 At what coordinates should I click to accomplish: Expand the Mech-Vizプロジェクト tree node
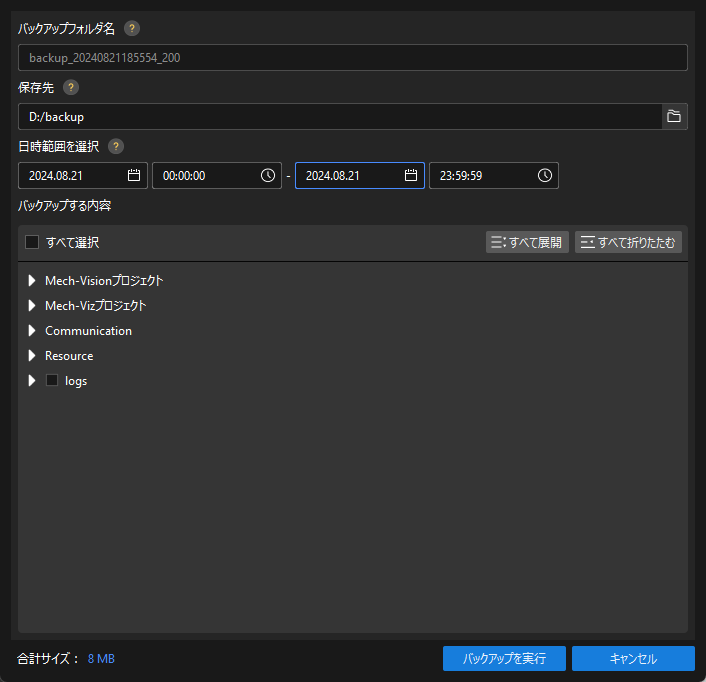(x=32, y=306)
